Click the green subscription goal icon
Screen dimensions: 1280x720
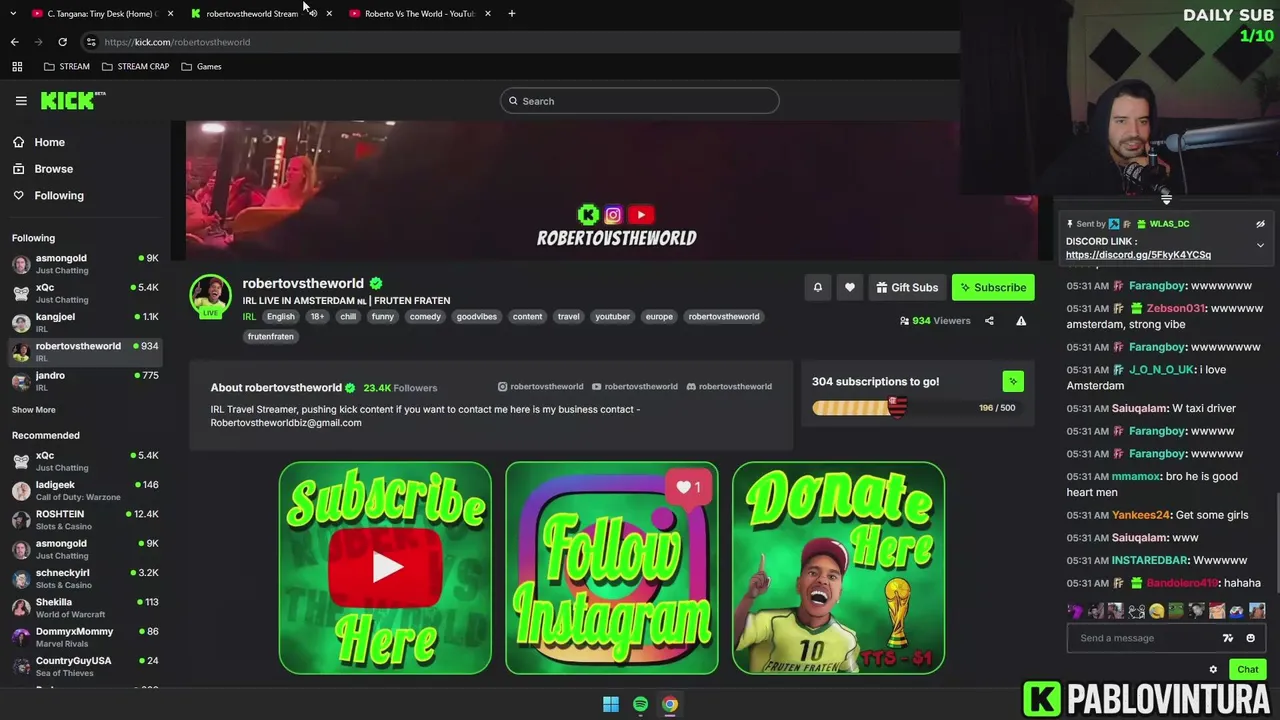tap(1013, 381)
